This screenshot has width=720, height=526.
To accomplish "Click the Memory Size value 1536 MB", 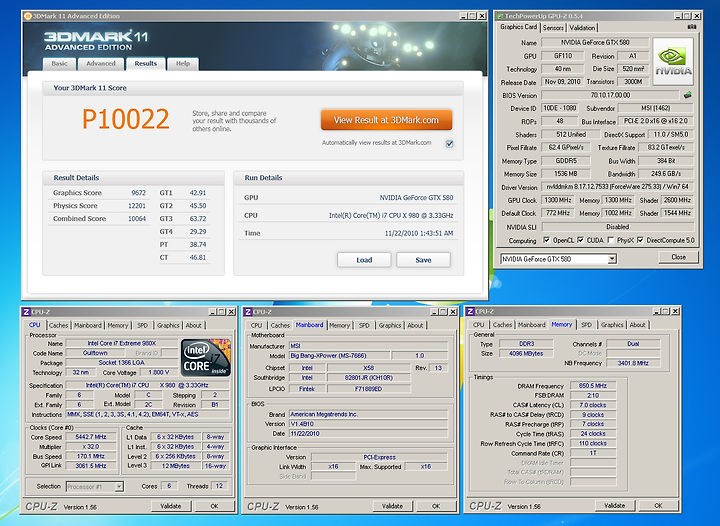I will tap(566, 174).
